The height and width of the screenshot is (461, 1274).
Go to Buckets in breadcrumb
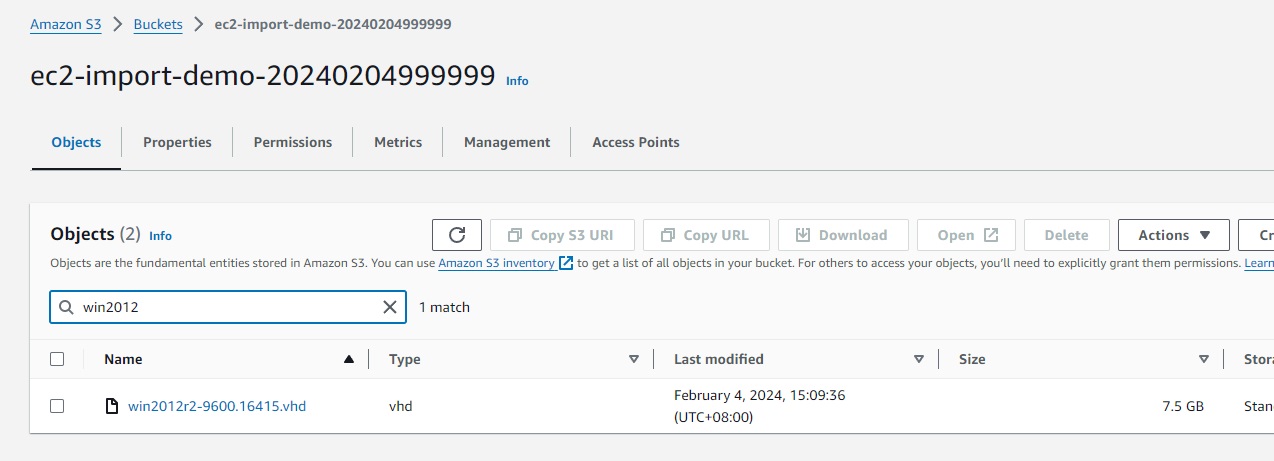coord(158,24)
